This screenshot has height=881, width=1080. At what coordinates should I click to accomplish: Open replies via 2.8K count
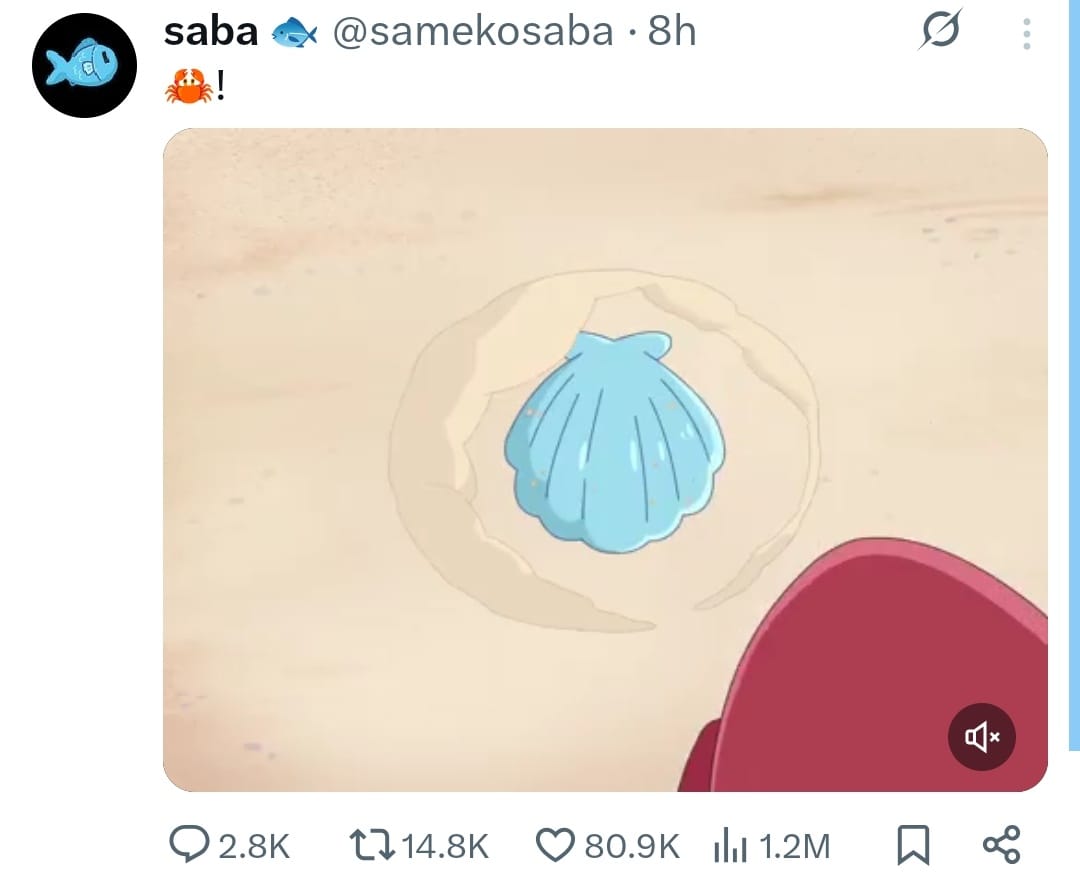tap(254, 846)
